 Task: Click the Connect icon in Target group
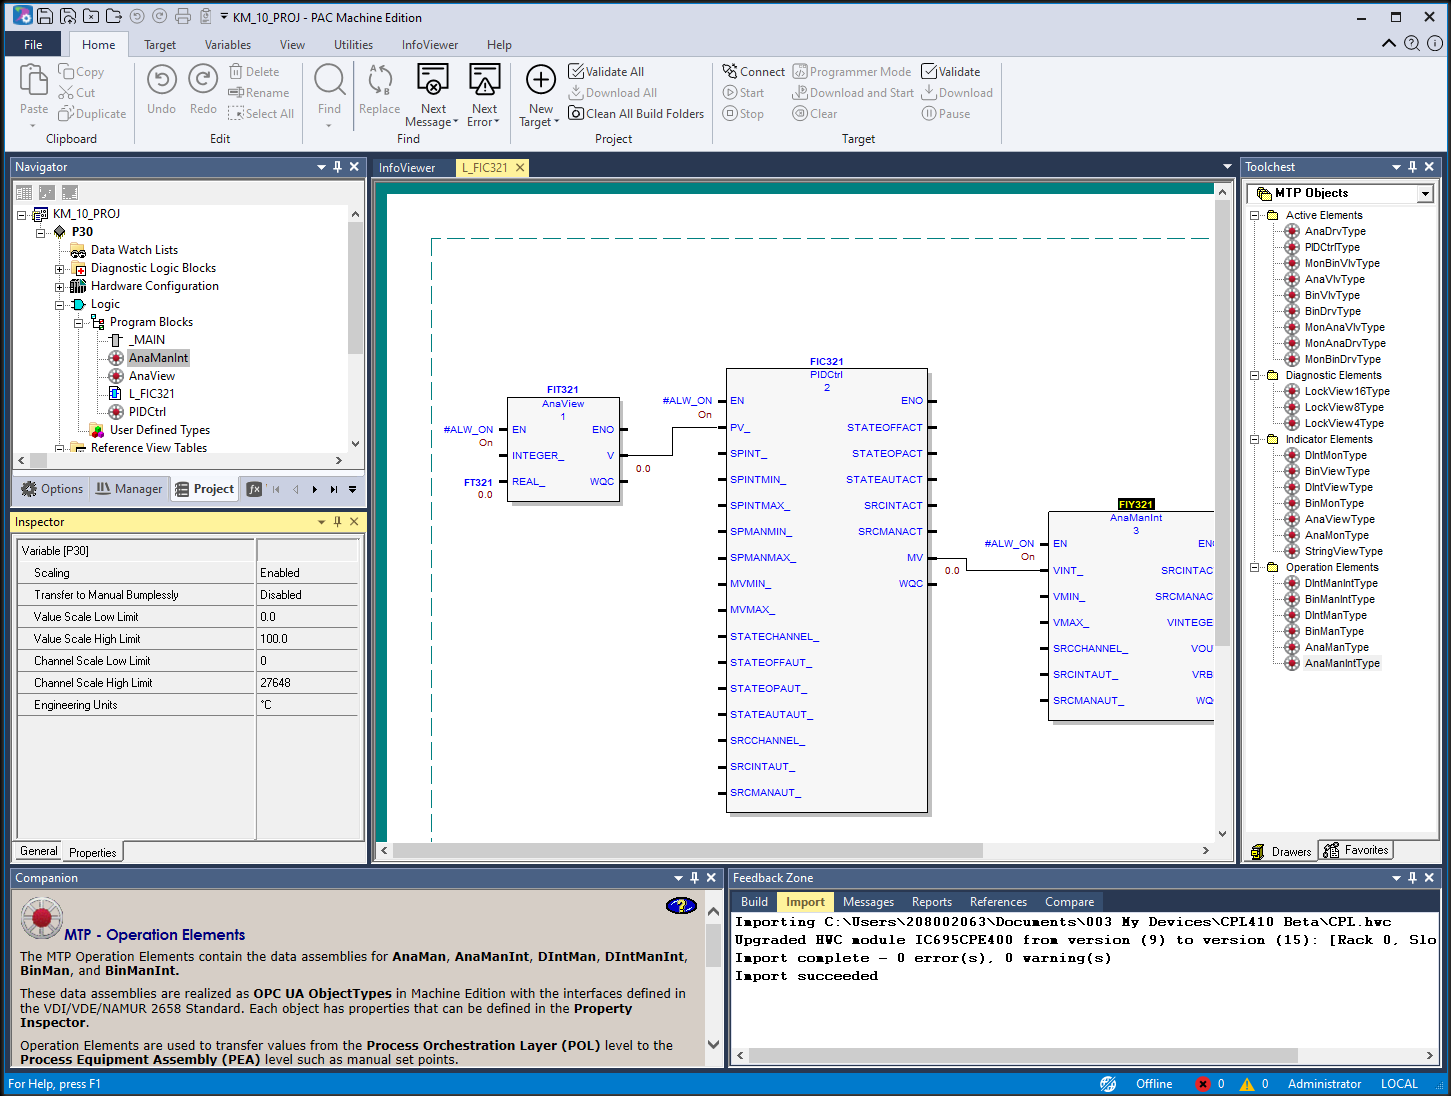(x=730, y=72)
